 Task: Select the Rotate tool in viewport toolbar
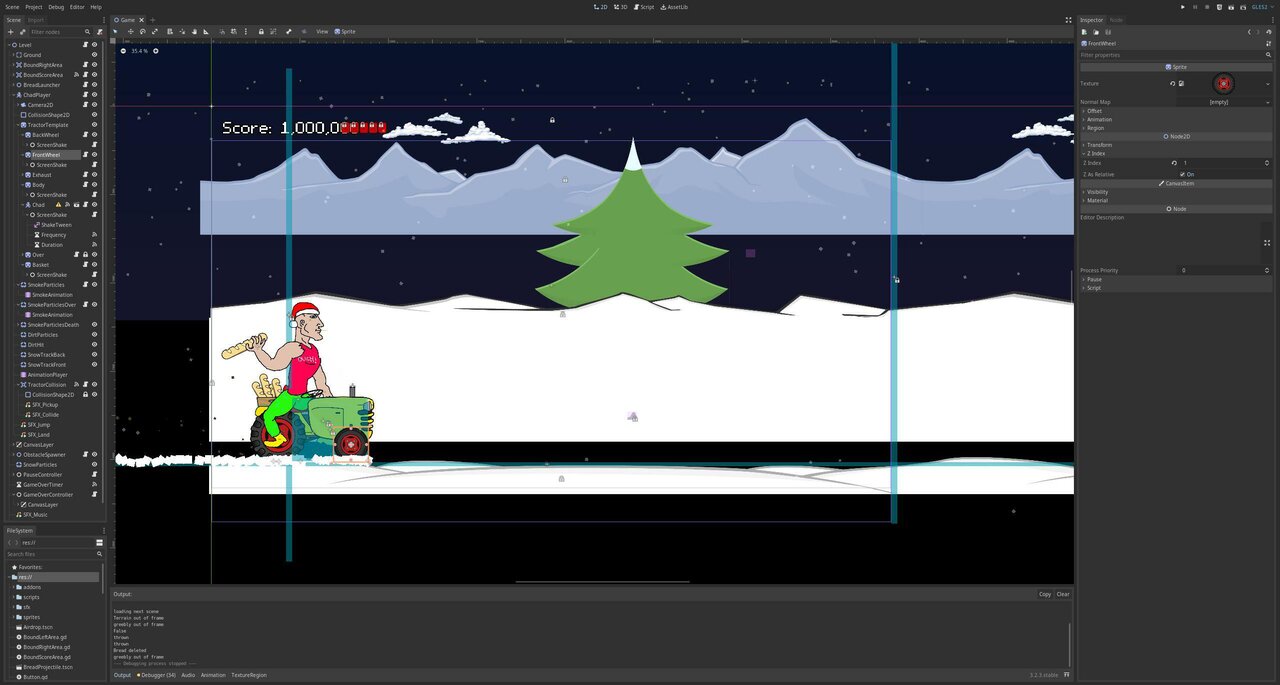point(142,32)
